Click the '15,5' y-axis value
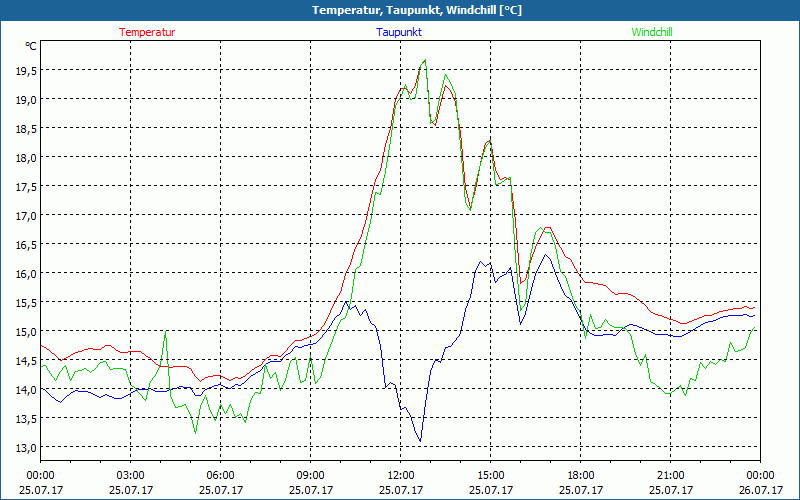The height and width of the screenshot is (500, 800). pos(26,303)
